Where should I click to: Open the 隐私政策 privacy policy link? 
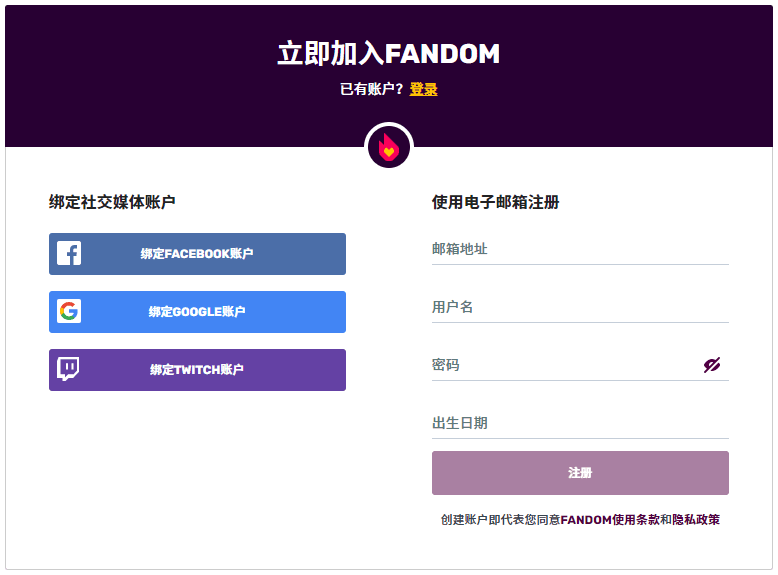tap(696, 520)
